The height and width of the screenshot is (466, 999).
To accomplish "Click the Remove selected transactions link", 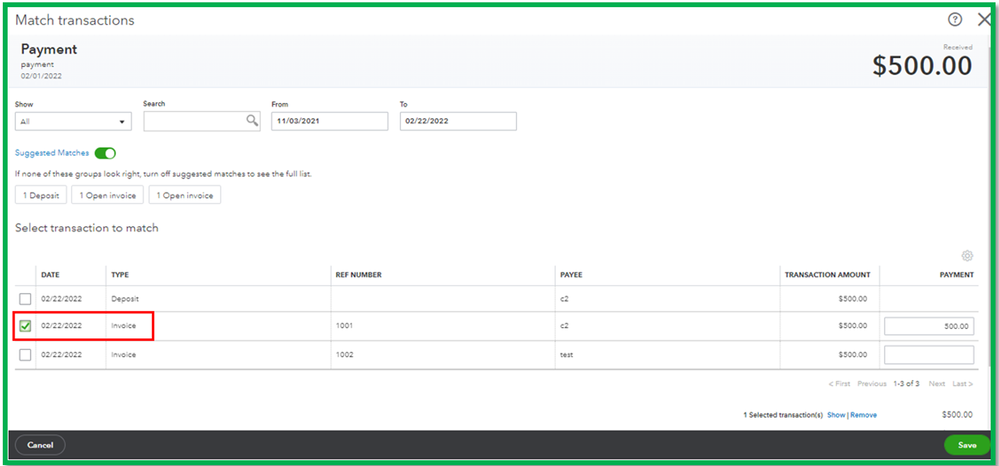I will tap(863, 415).
